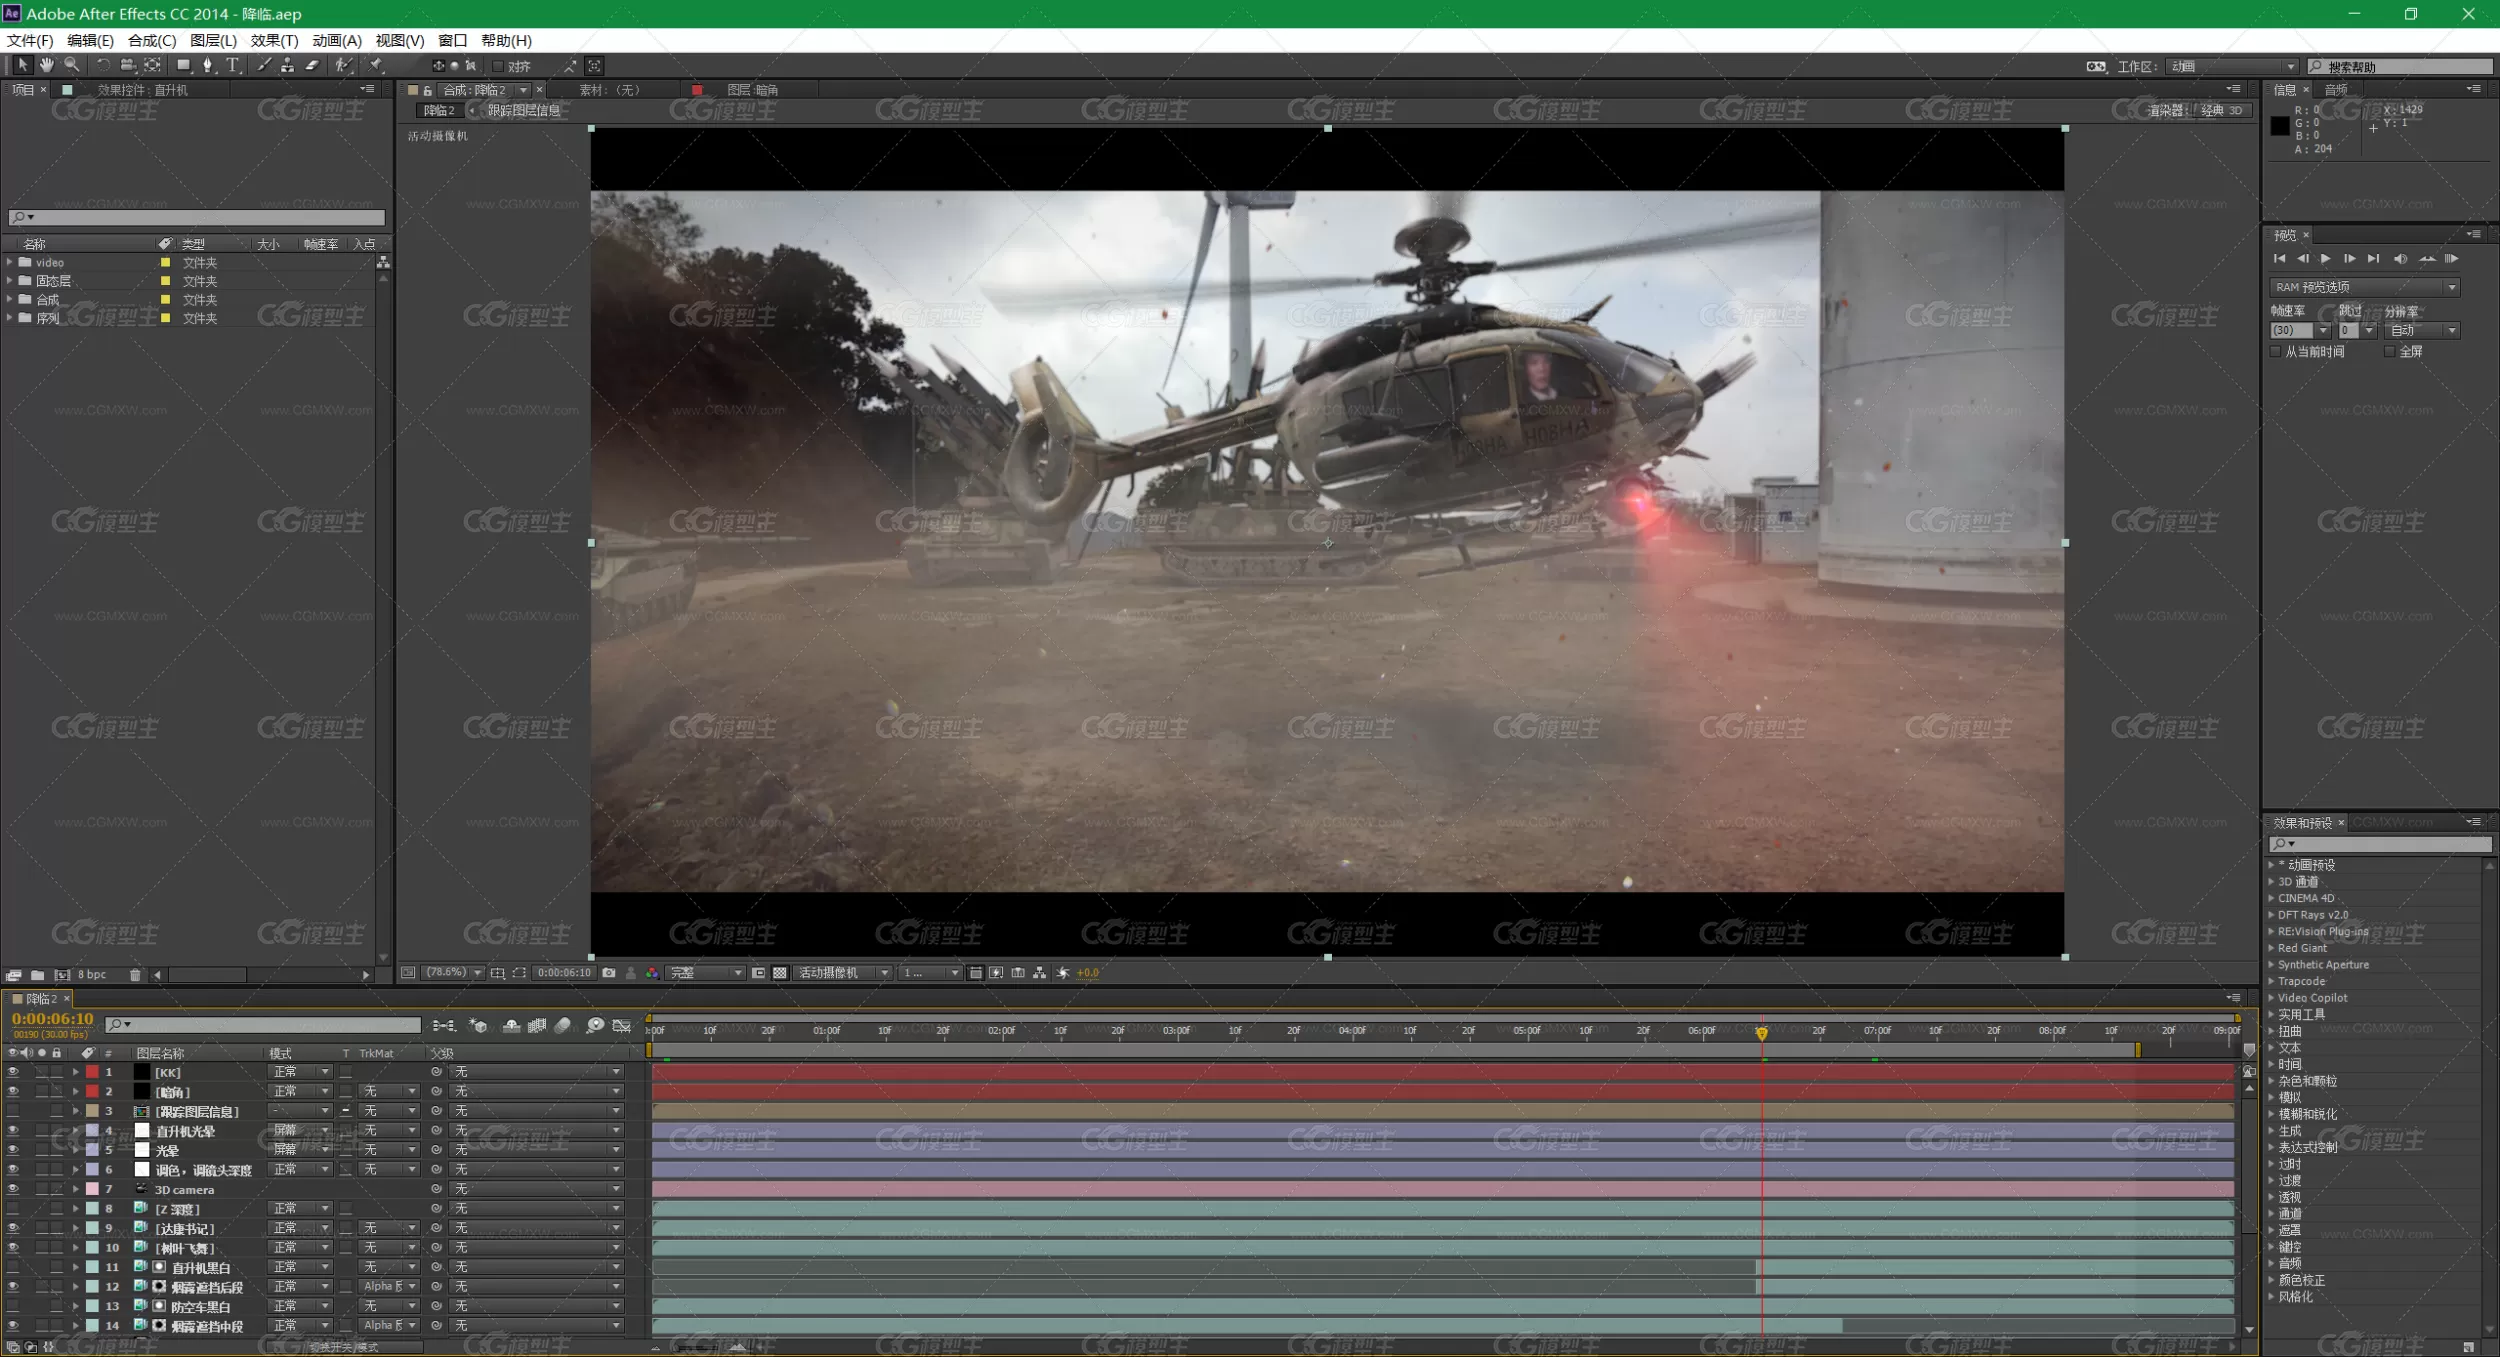This screenshot has height=1357, width=2500.
Task: Select the Unified Camera tool
Action: click(127, 65)
